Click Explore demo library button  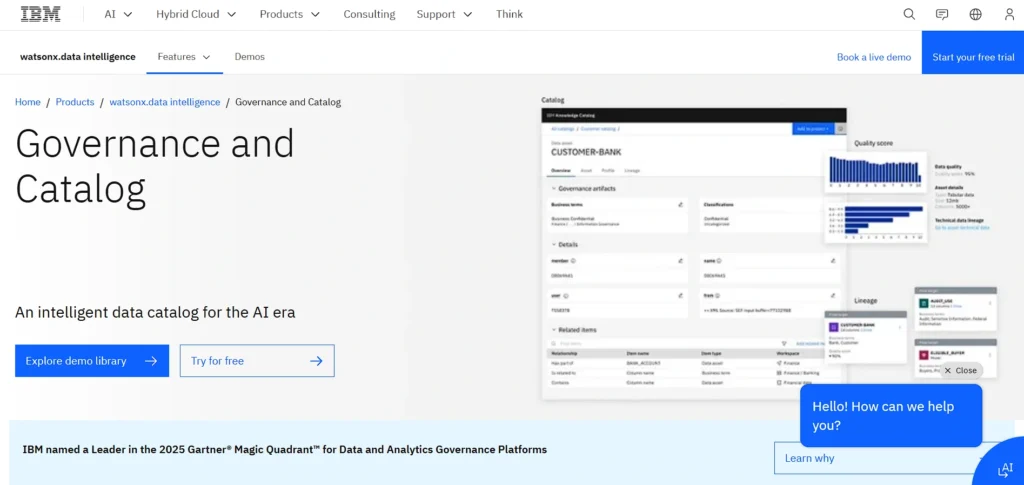coord(92,361)
